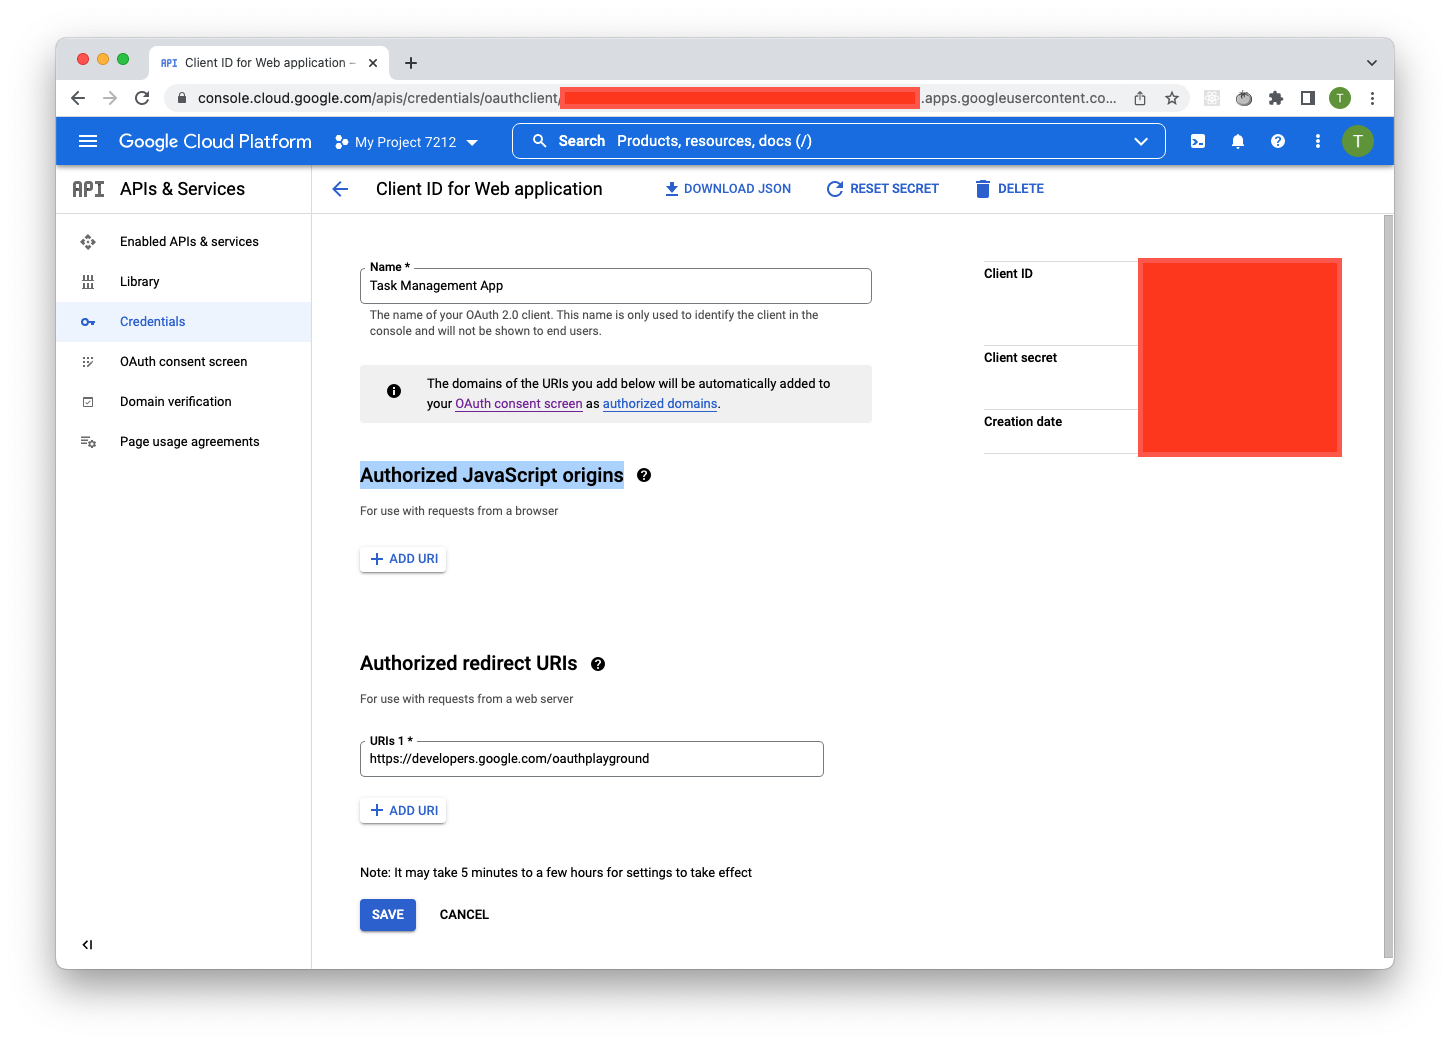
Task: Collapse the left sidebar panel
Action: tap(87, 944)
